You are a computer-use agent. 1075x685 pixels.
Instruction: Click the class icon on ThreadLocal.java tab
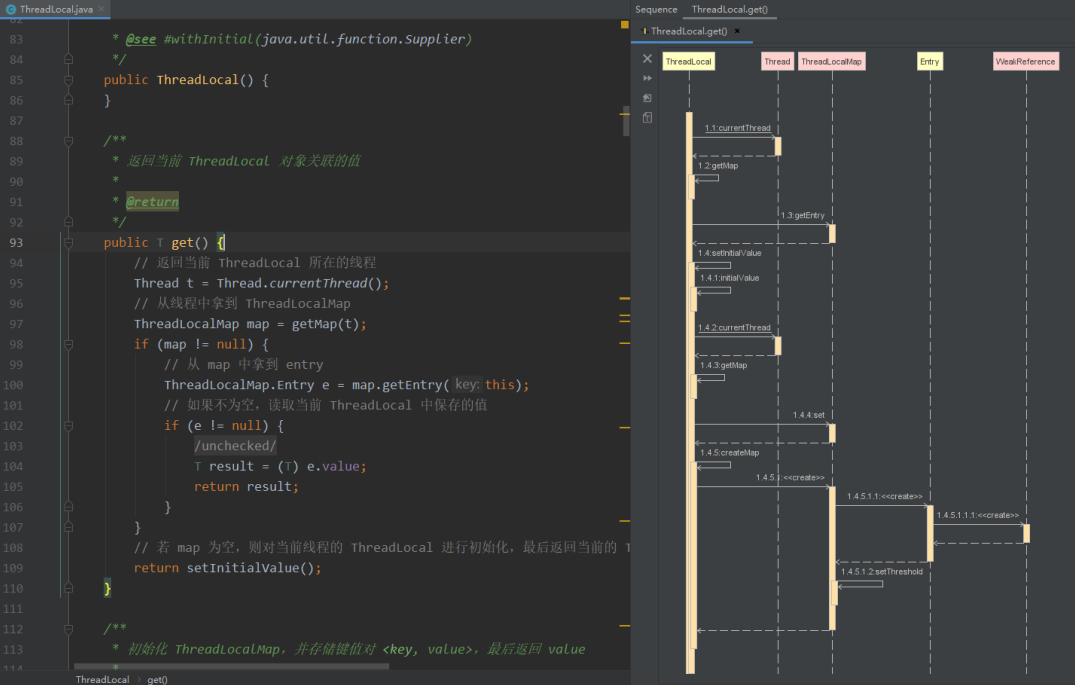click(x=10, y=9)
